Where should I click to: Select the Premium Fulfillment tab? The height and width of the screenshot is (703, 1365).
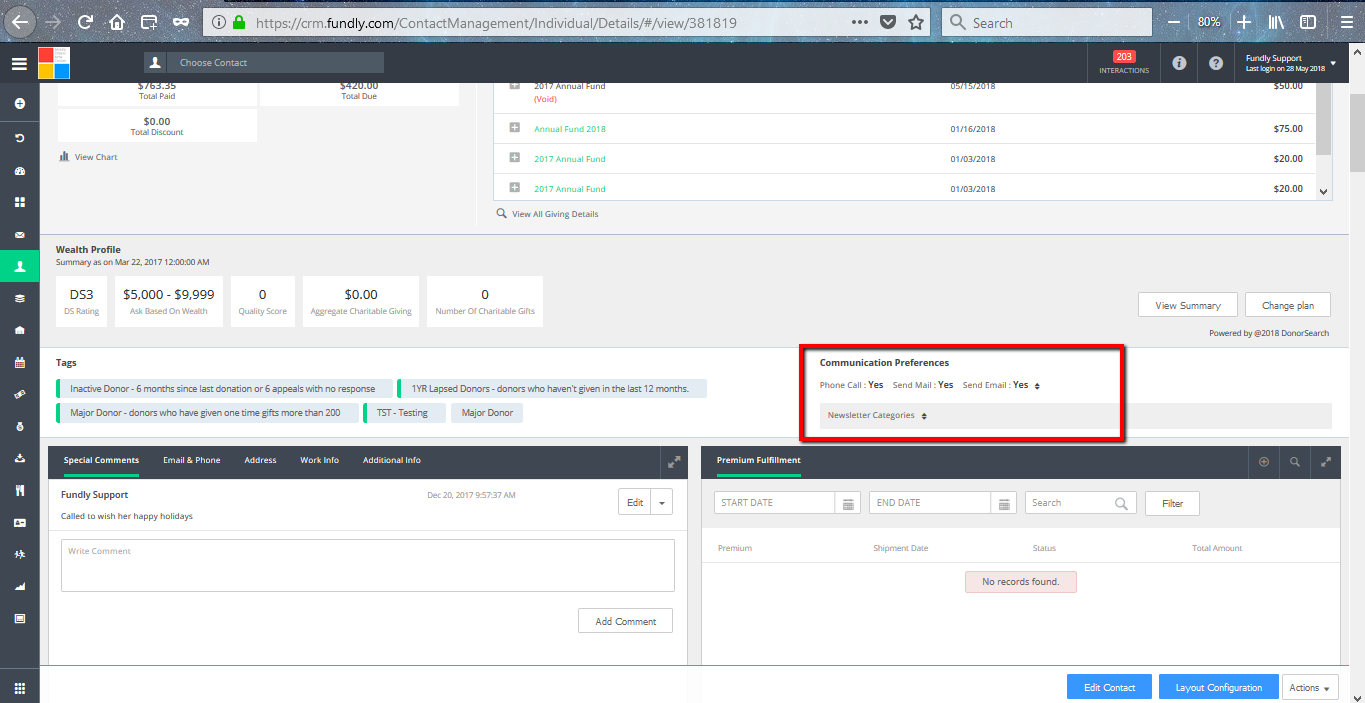pyautogui.click(x=759, y=461)
